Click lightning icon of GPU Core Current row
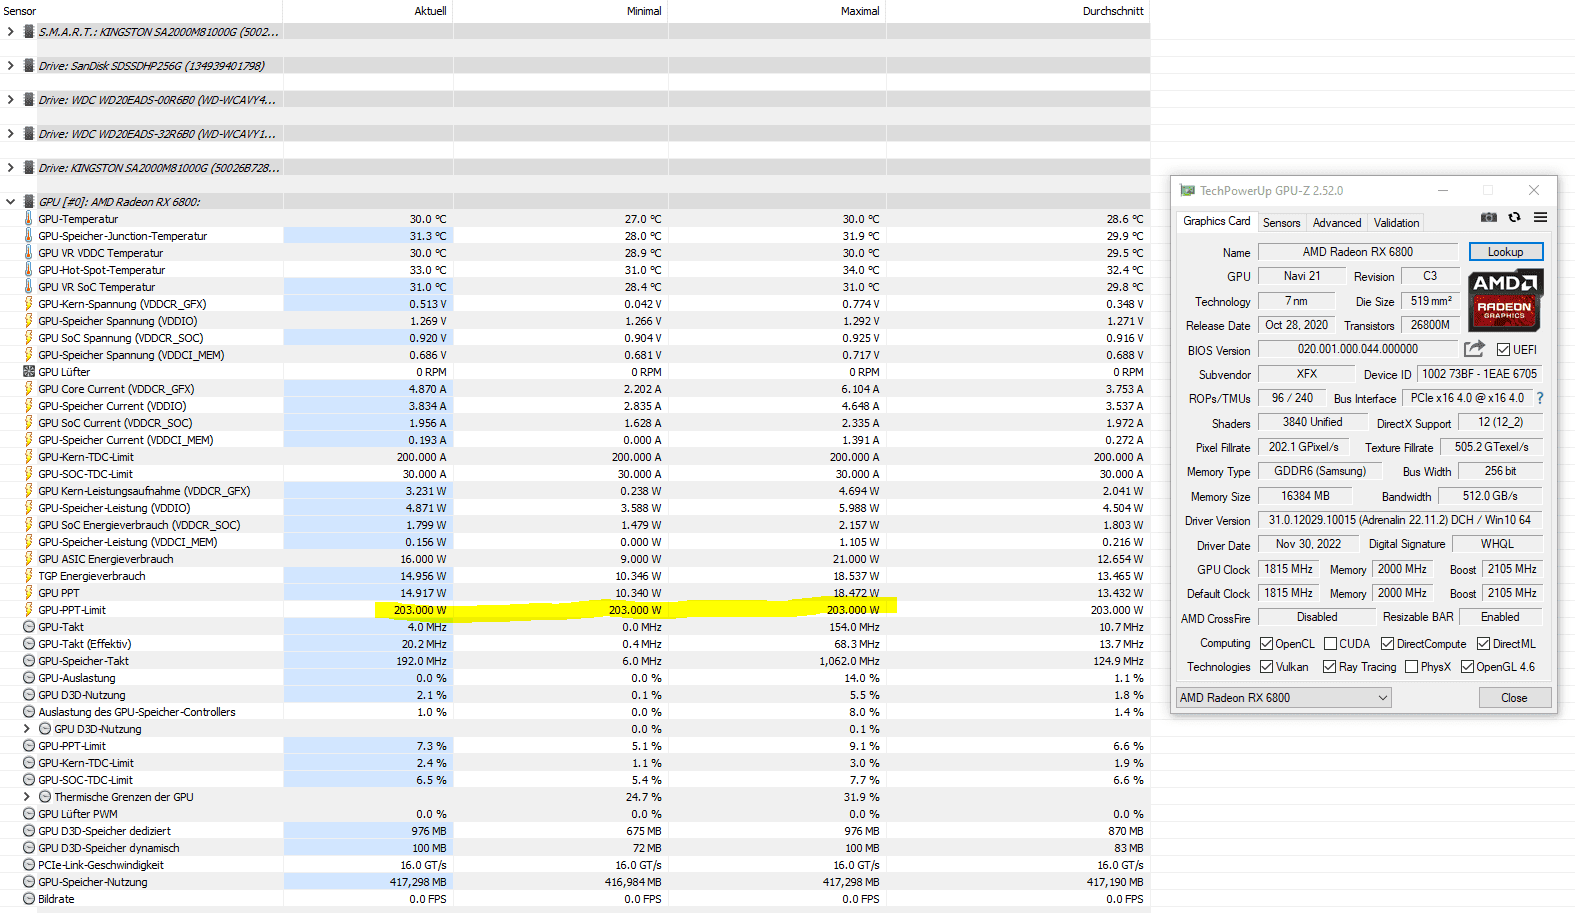 tap(29, 389)
